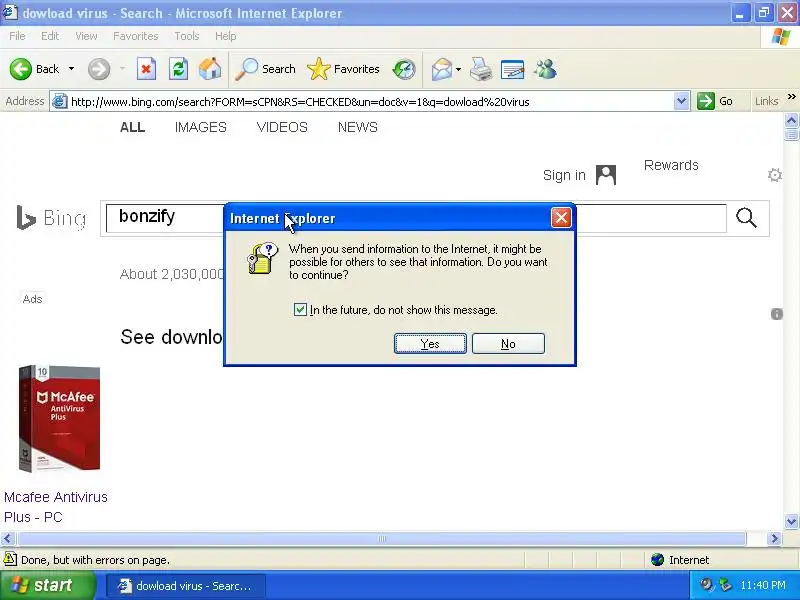Viewport: 800px width, 600px height.
Task: Click the greyed Forward arrow icon
Action: tap(98, 69)
